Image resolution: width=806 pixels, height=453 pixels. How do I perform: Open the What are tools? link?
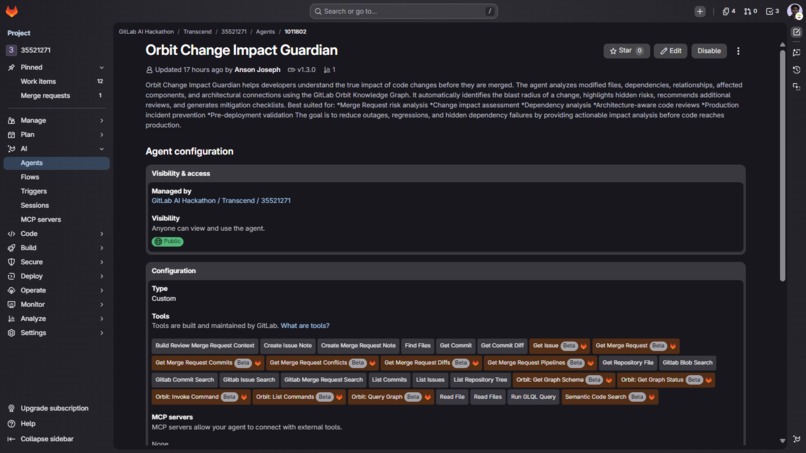(305, 325)
